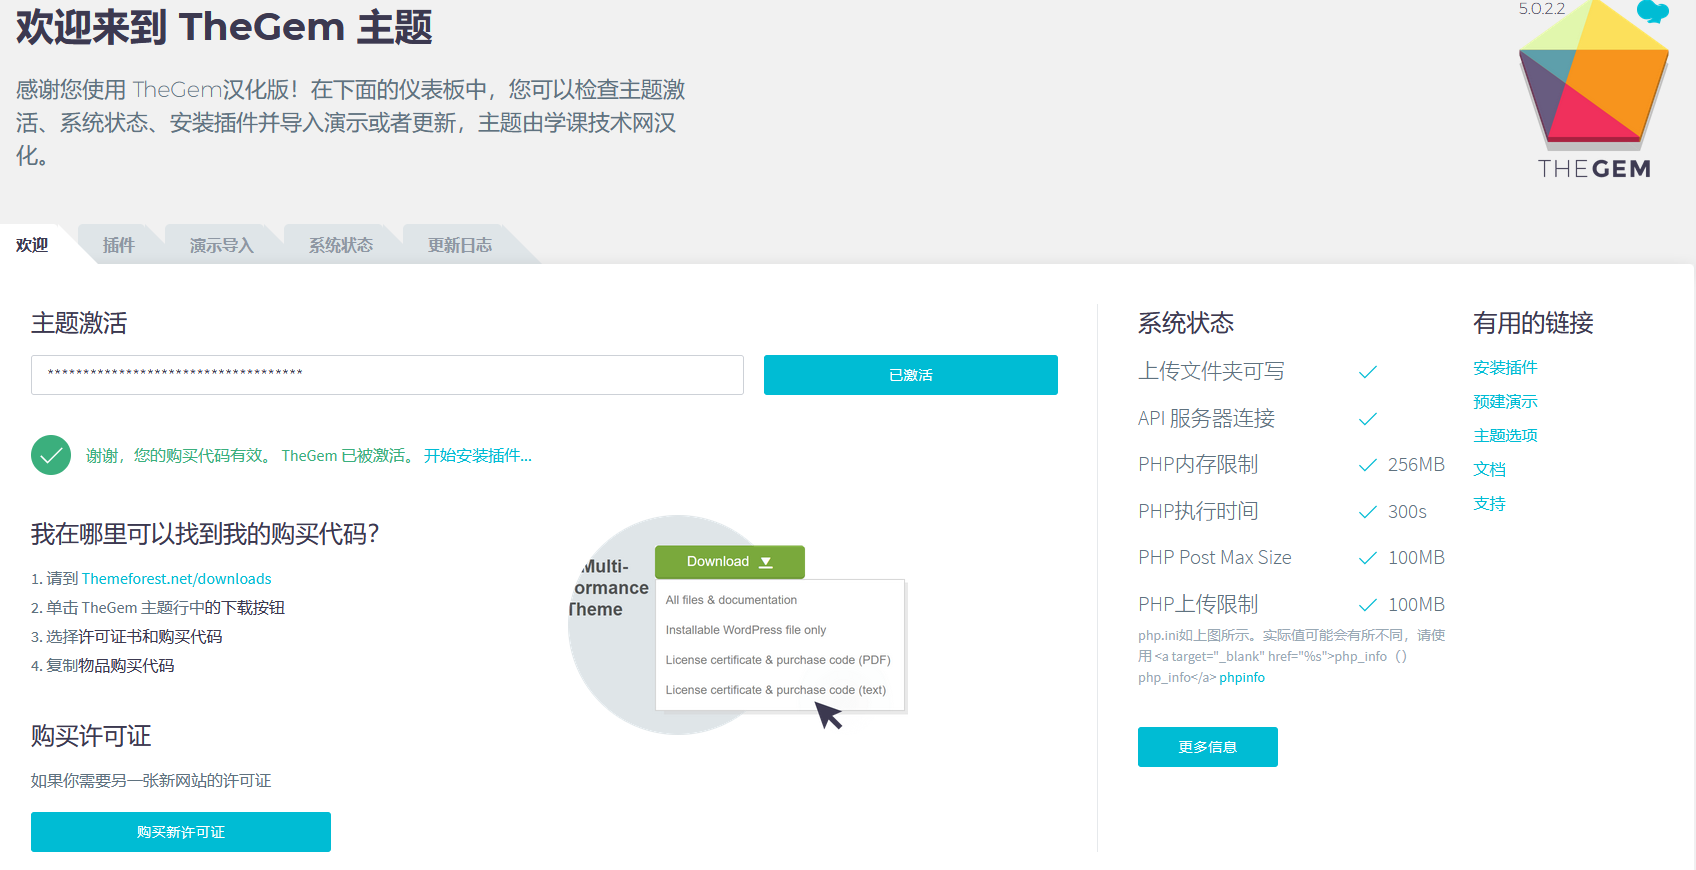Open the 欢迎 tab
1696x870 pixels.
(x=32, y=245)
